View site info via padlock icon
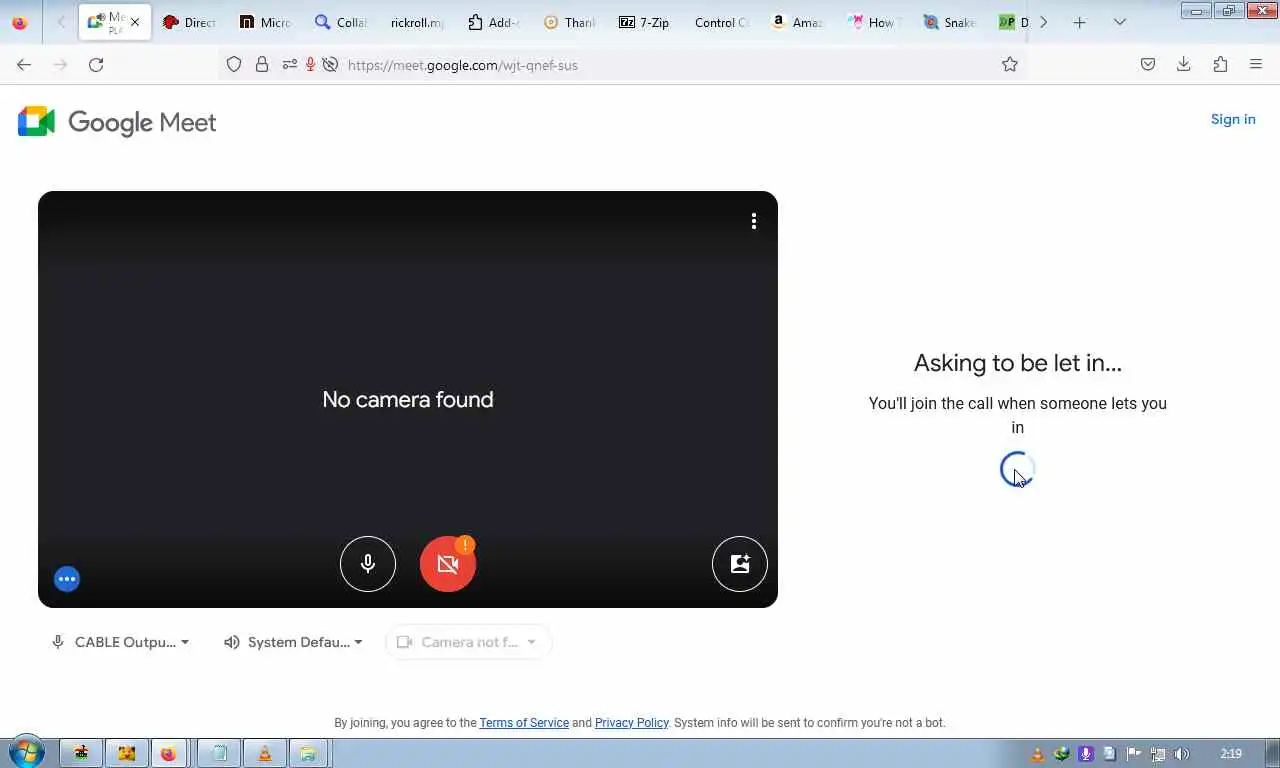1280x768 pixels. (x=262, y=65)
